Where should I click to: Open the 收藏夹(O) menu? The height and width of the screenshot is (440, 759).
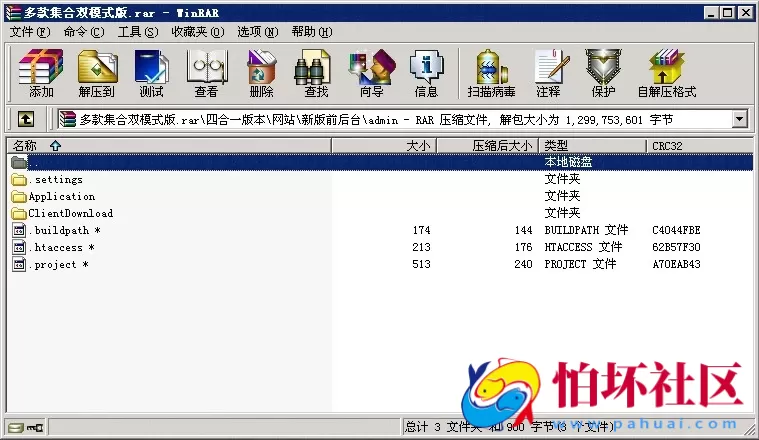[197, 32]
